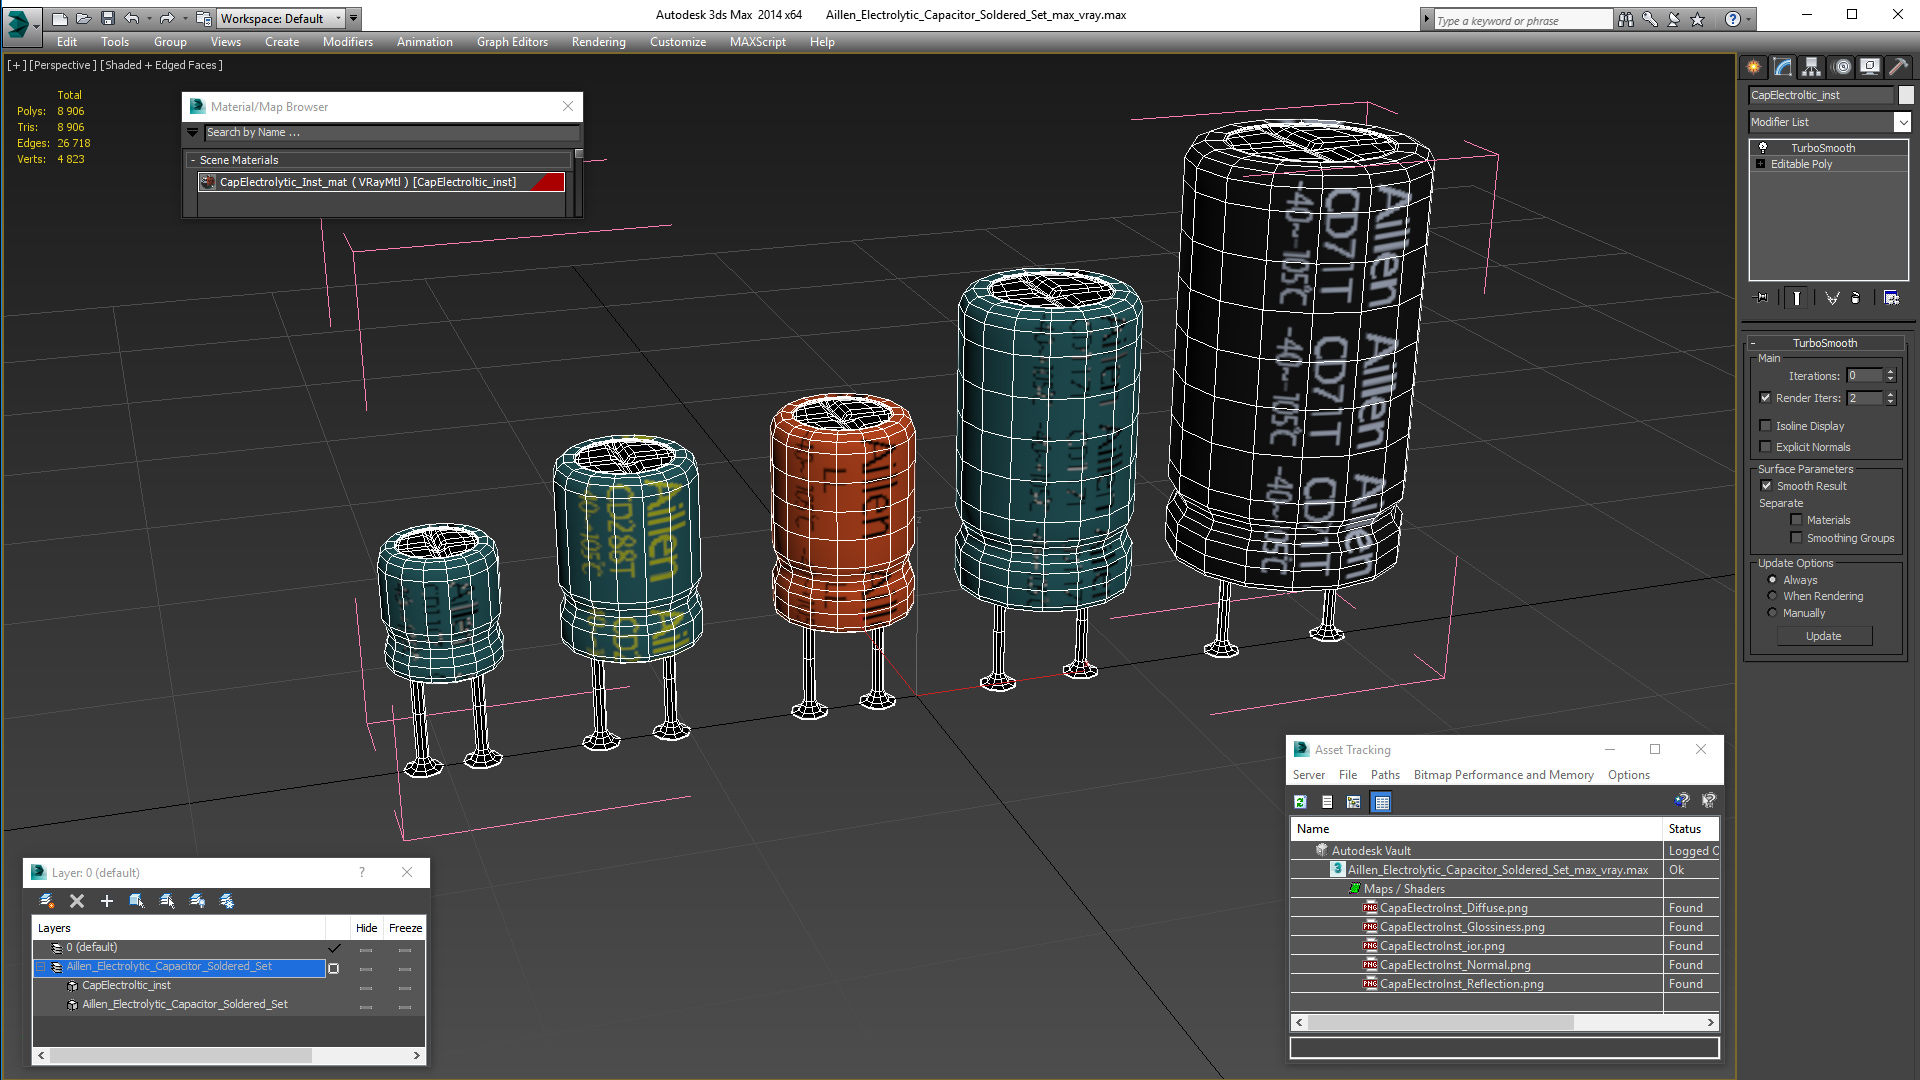Freeze/unfreeze all layers icon

pos(227,901)
